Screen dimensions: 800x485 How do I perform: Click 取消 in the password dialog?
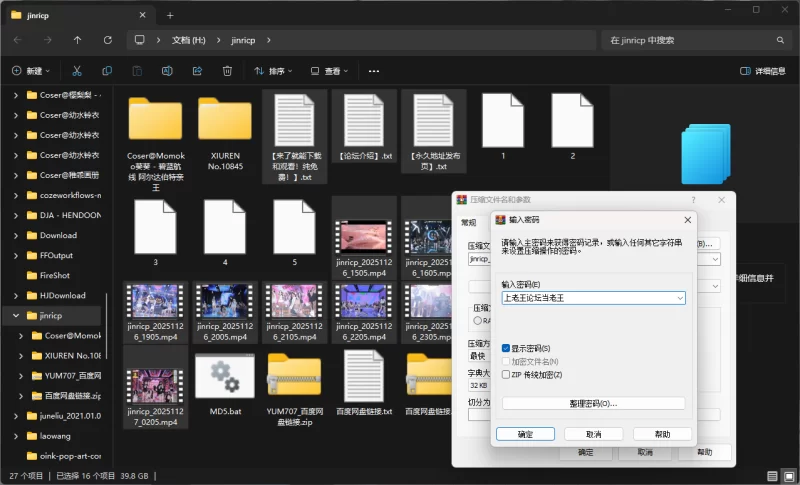coord(593,434)
